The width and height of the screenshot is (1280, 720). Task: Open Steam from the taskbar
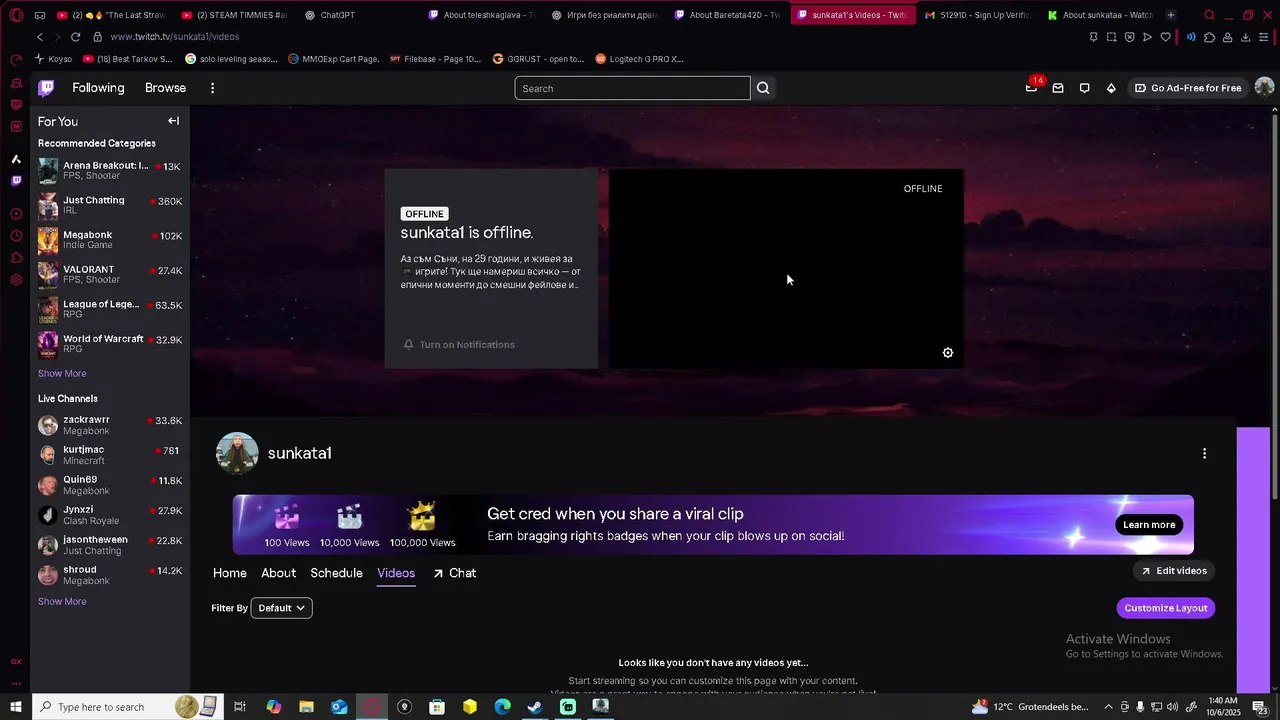[x=535, y=707]
